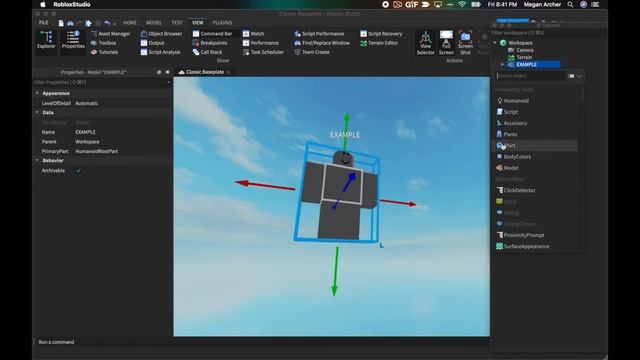
Task: Focus the Search object field
Action: [x=531, y=76]
